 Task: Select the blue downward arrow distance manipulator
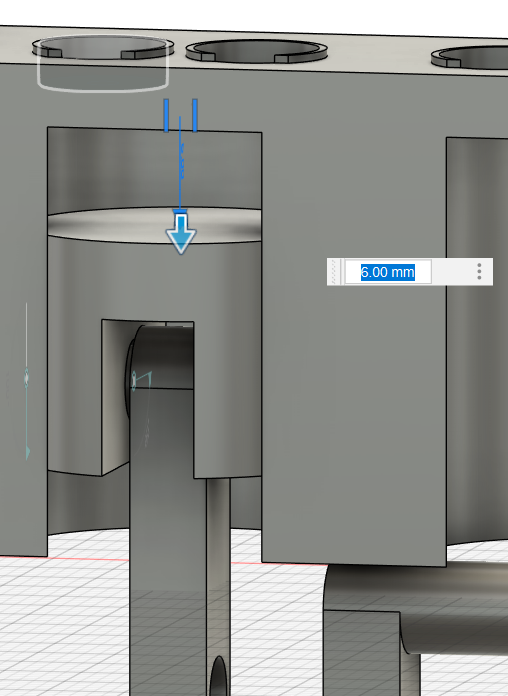pos(181,233)
